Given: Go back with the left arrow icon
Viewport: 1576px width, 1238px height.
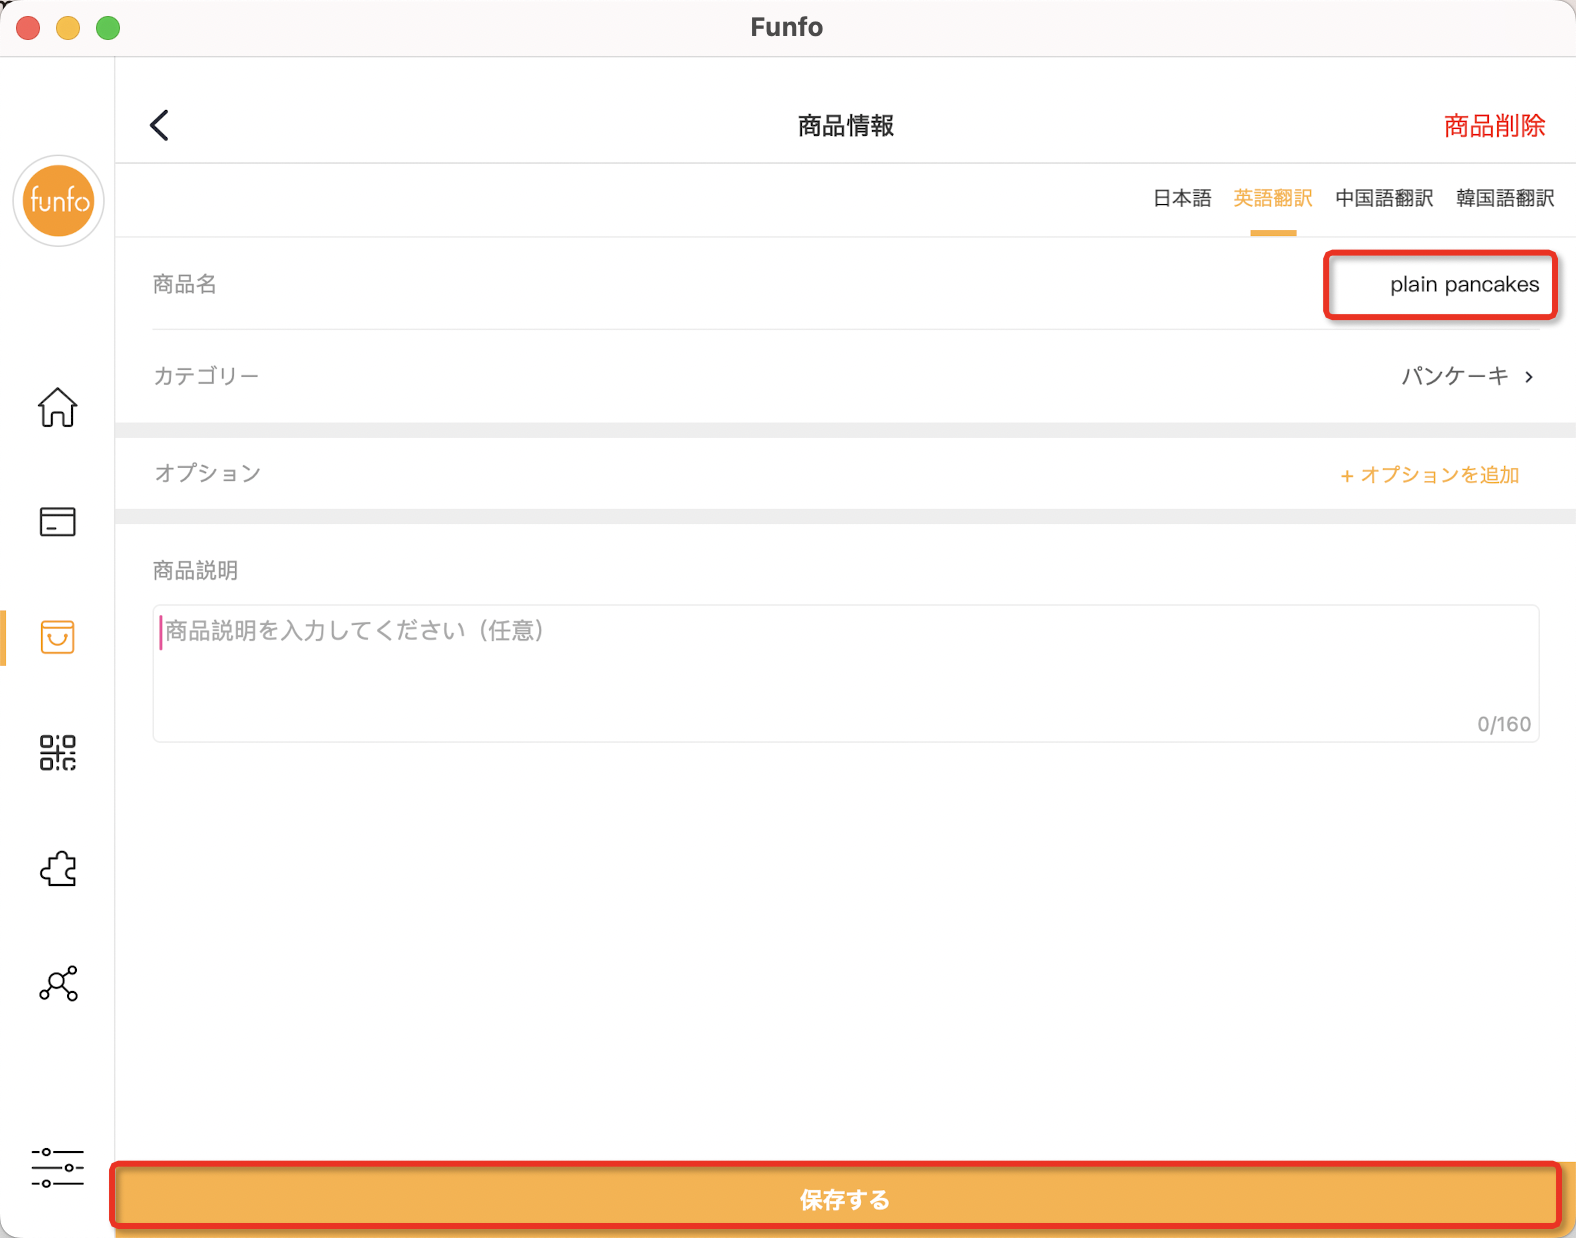Looking at the screenshot, I should click(x=159, y=125).
